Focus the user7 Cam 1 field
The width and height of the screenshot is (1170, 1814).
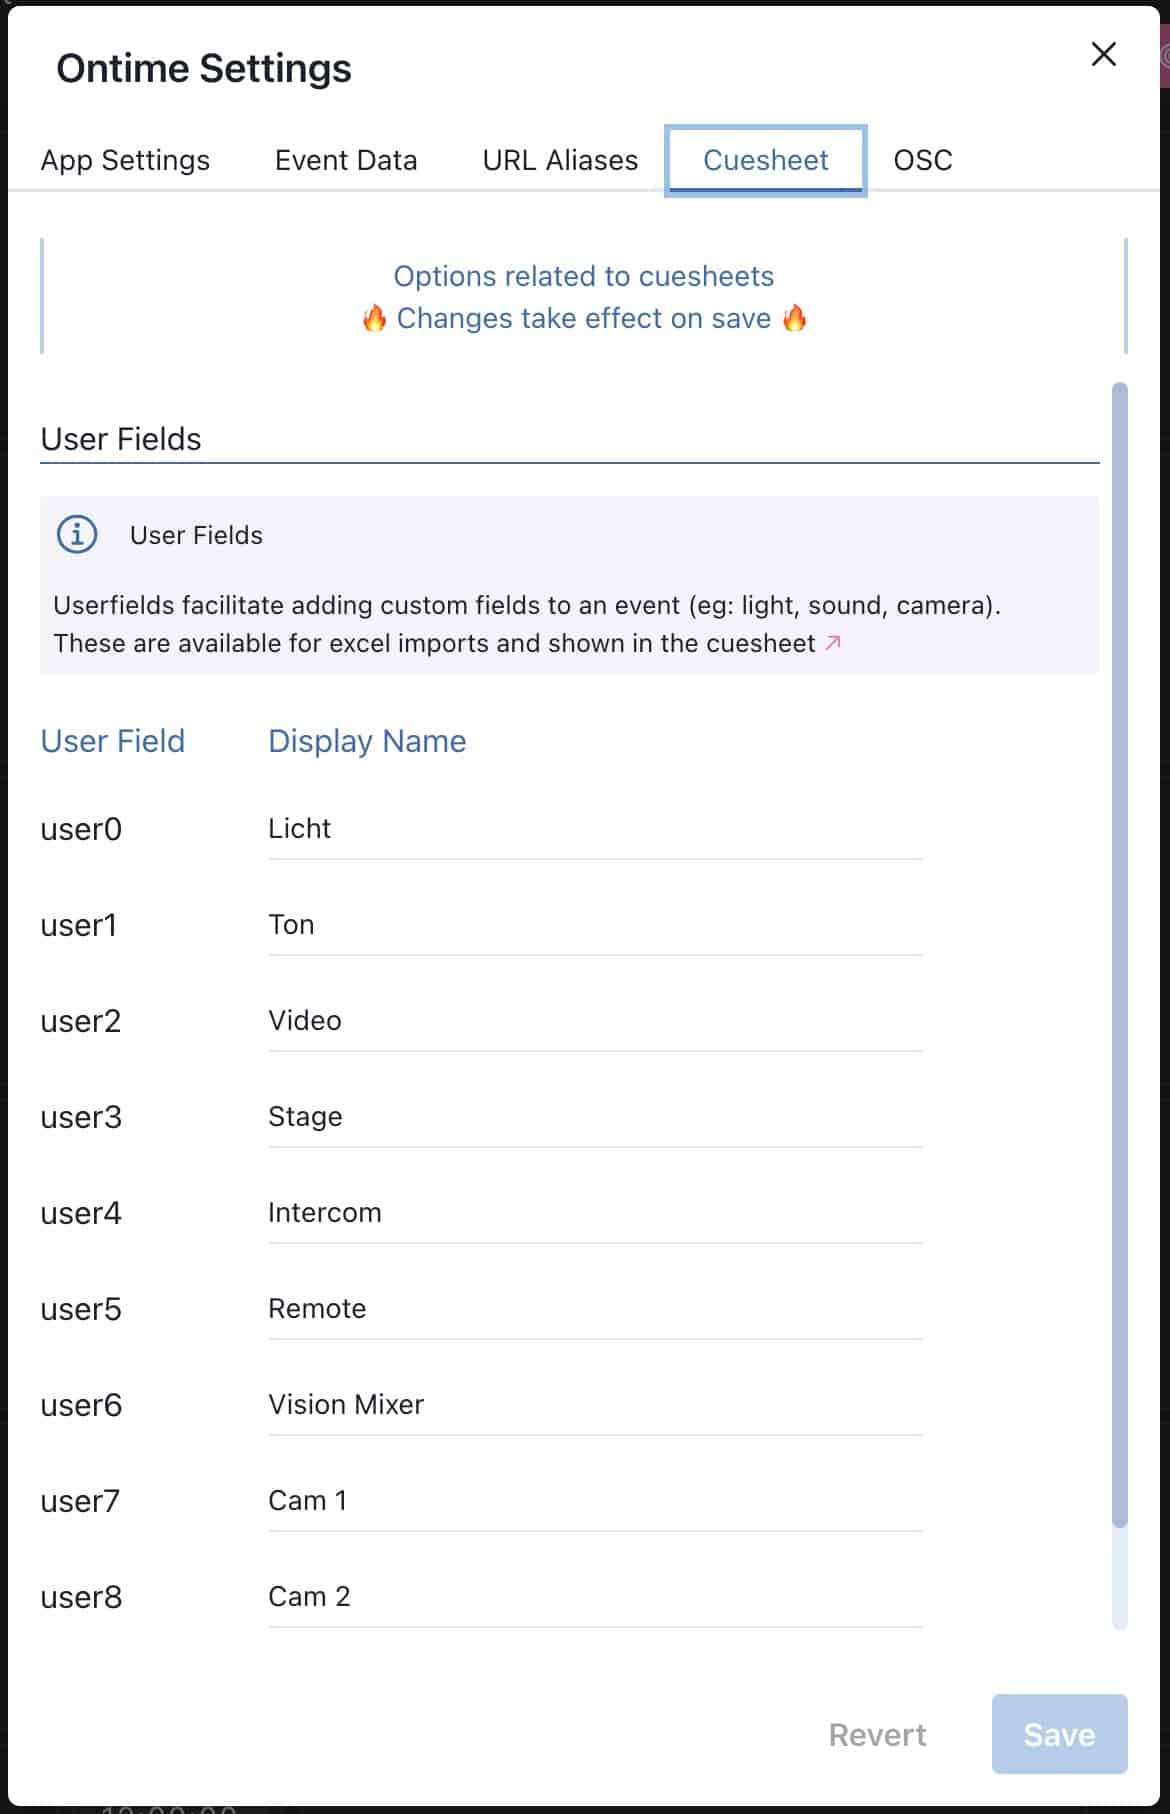[x=594, y=1501]
